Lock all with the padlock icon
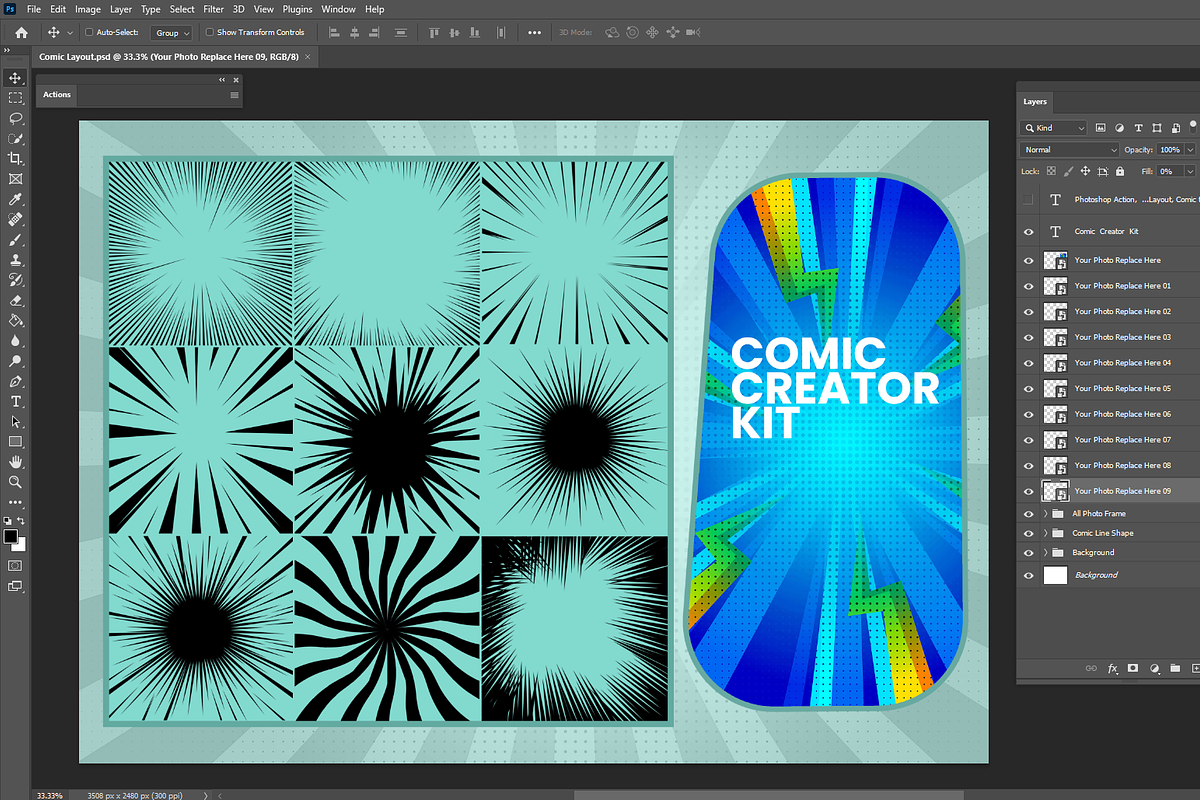The height and width of the screenshot is (800, 1200). click(1122, 171)
